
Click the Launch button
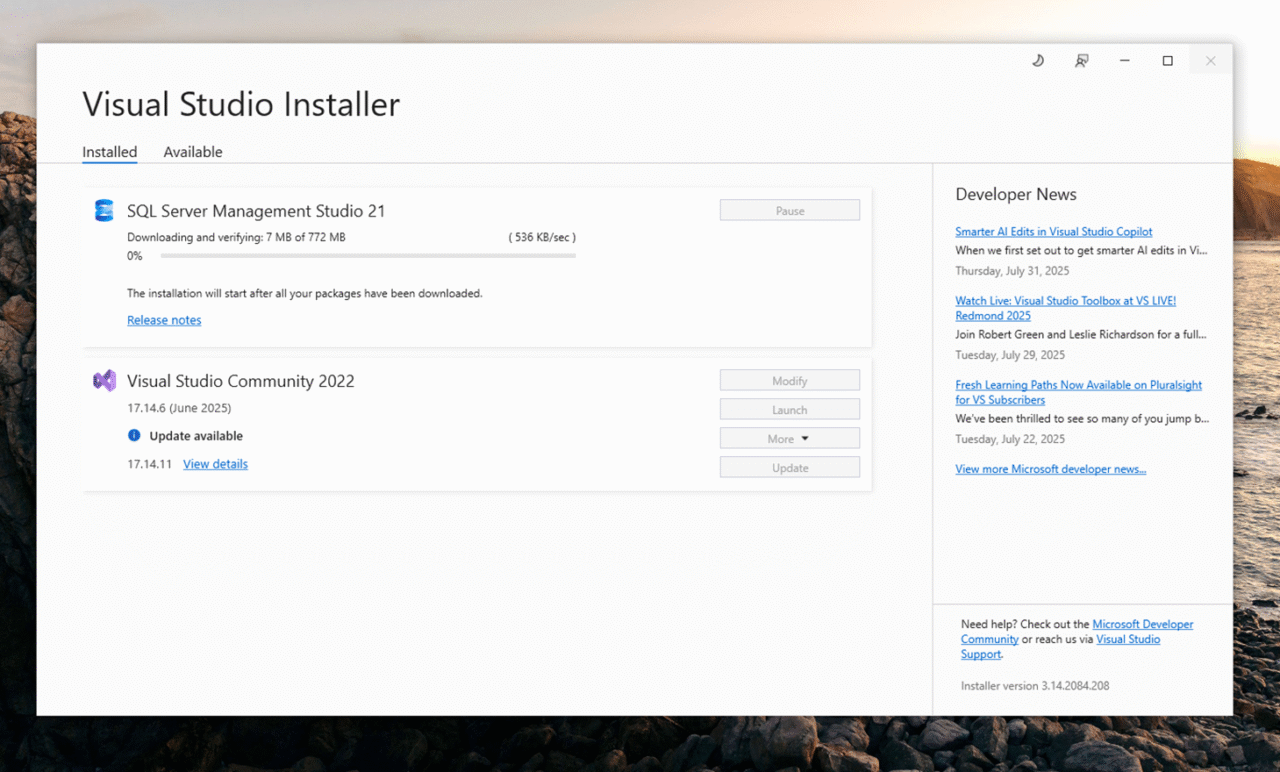coord(790,410)
